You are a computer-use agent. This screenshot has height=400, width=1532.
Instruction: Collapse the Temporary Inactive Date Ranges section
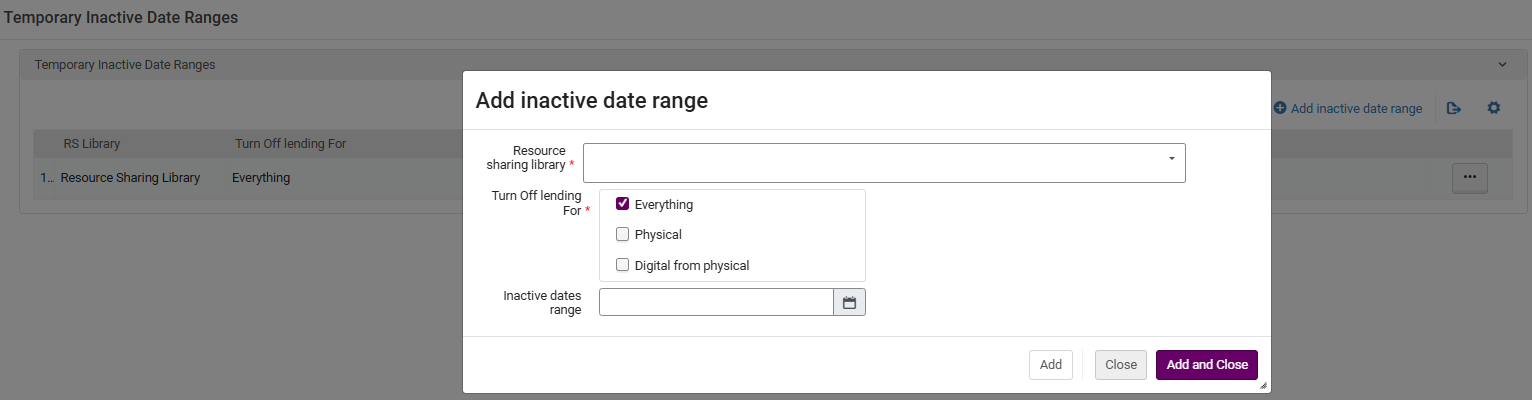click(1502, 64)
